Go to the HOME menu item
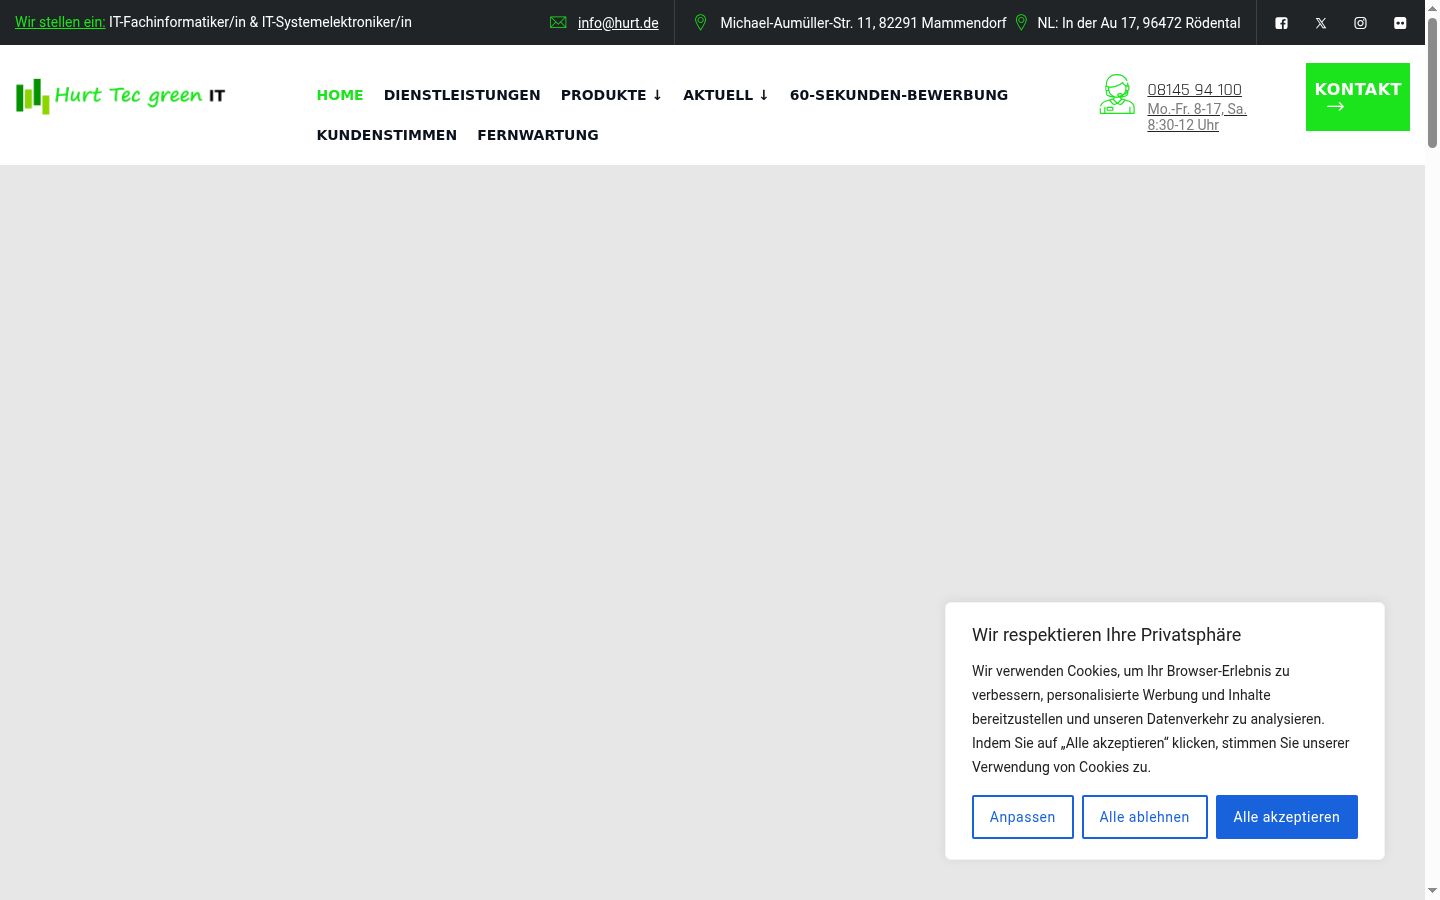Image resolution: width=1440 pixels, height=900 pixels. [340, 95]
